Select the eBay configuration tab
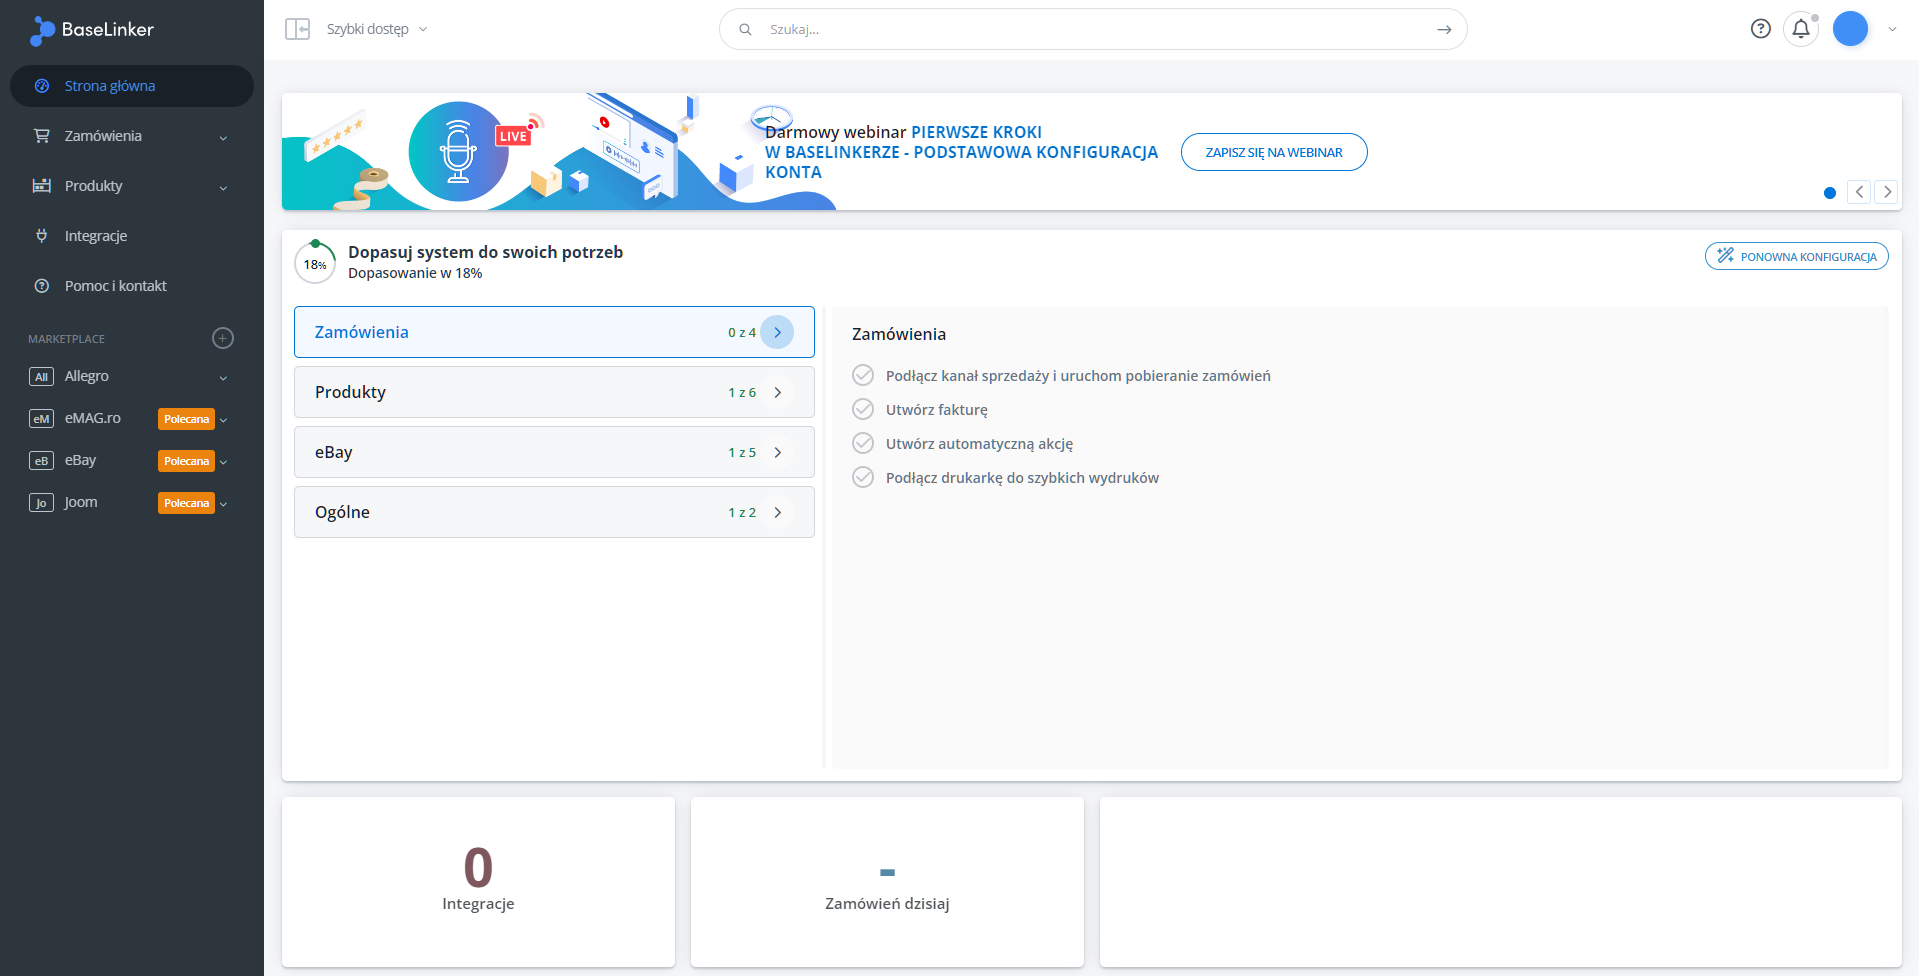Viewport: 1919px width, 976px height. (x=554, y=452)
